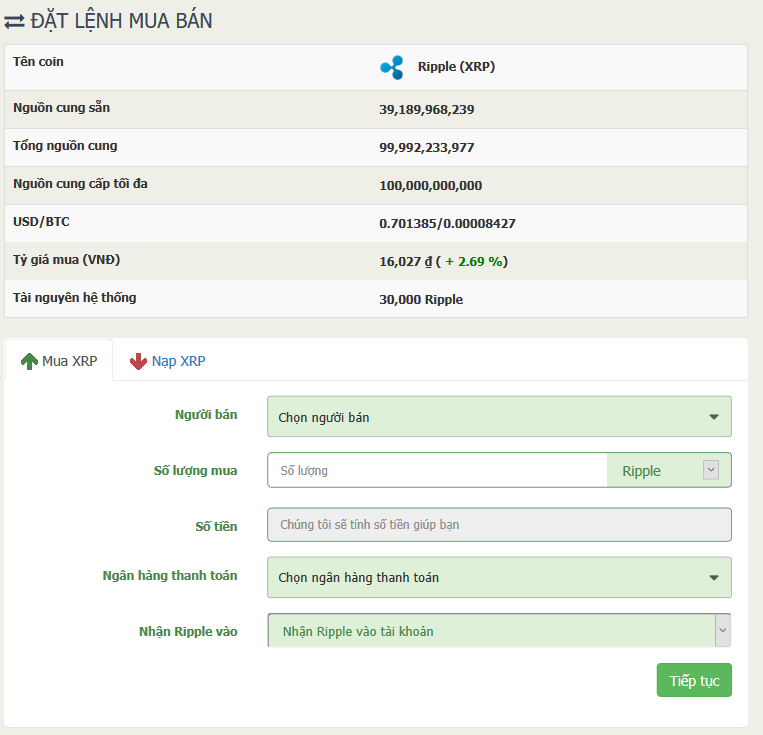Click the red down arrow on Nạp XRP tab
The image size is (763, 735).
(x=138, y=361)
